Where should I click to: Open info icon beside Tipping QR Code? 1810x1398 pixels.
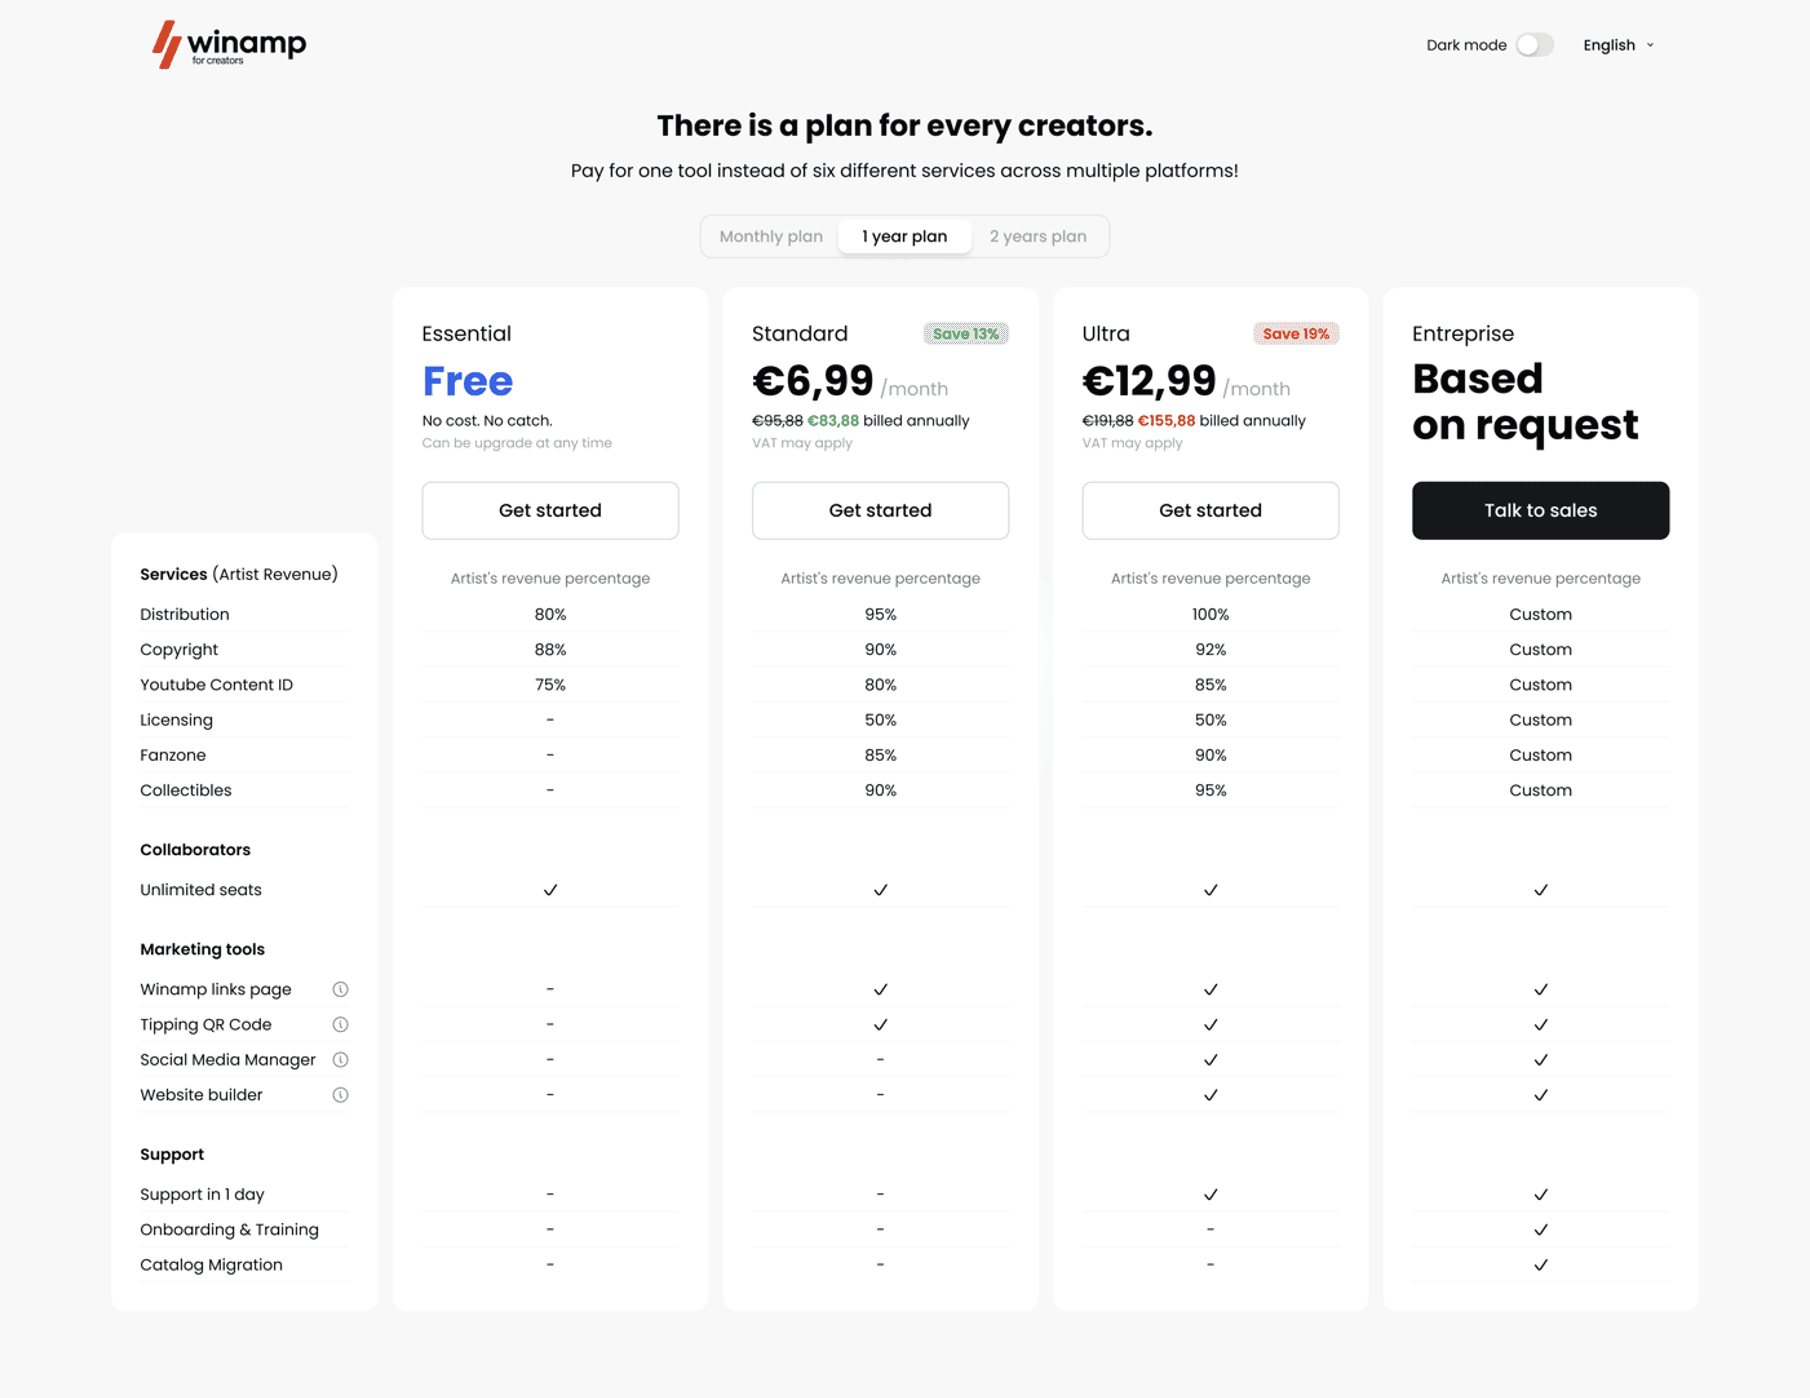point(340,1024)
